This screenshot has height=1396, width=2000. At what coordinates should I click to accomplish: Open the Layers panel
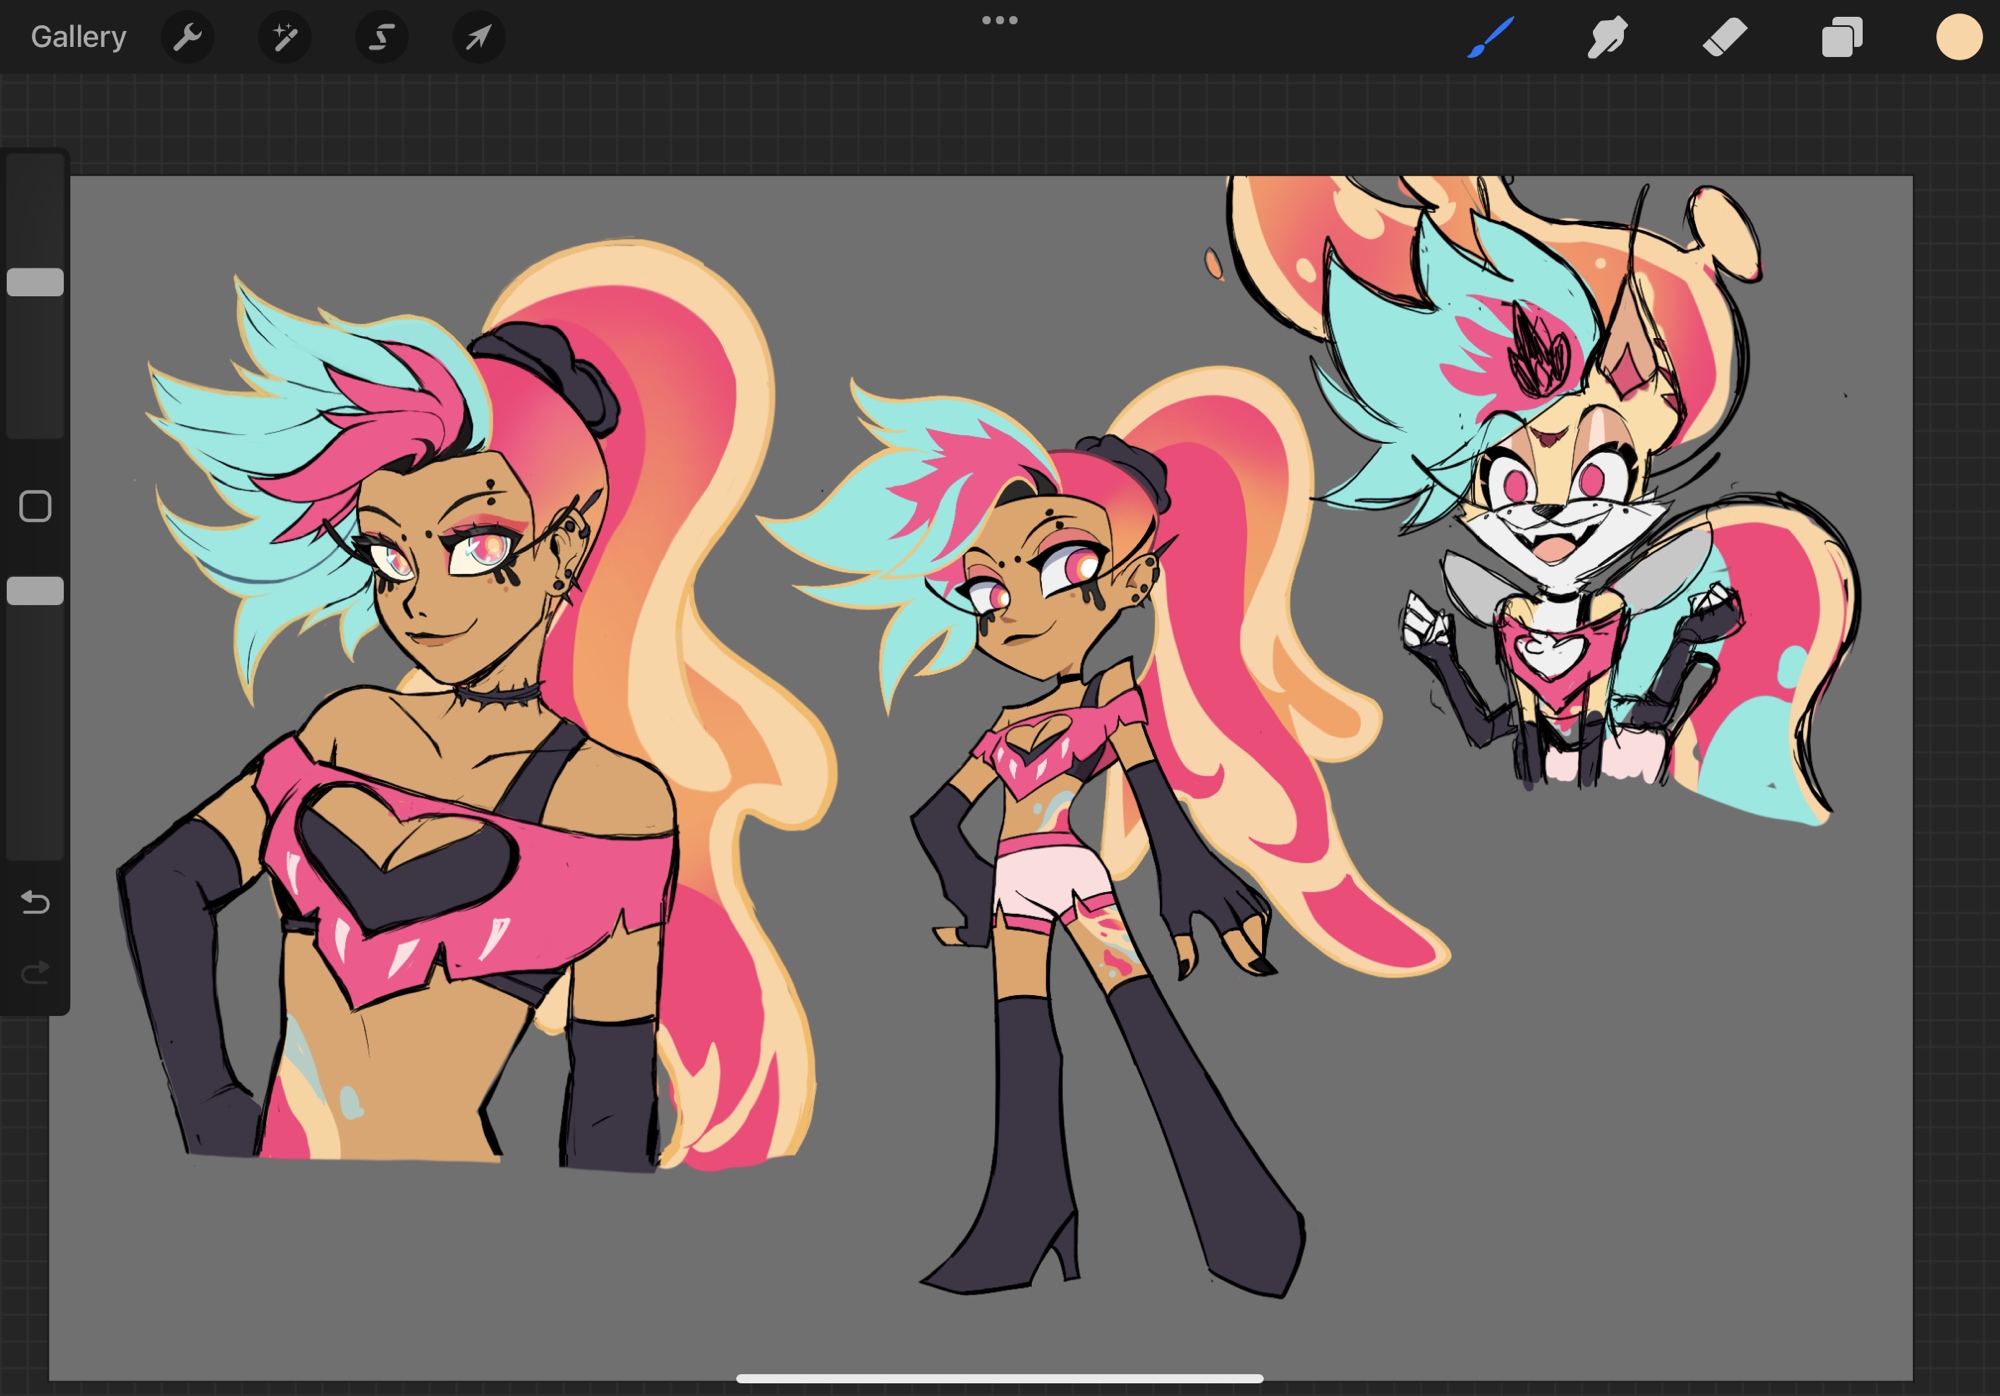pos(1841,38)
